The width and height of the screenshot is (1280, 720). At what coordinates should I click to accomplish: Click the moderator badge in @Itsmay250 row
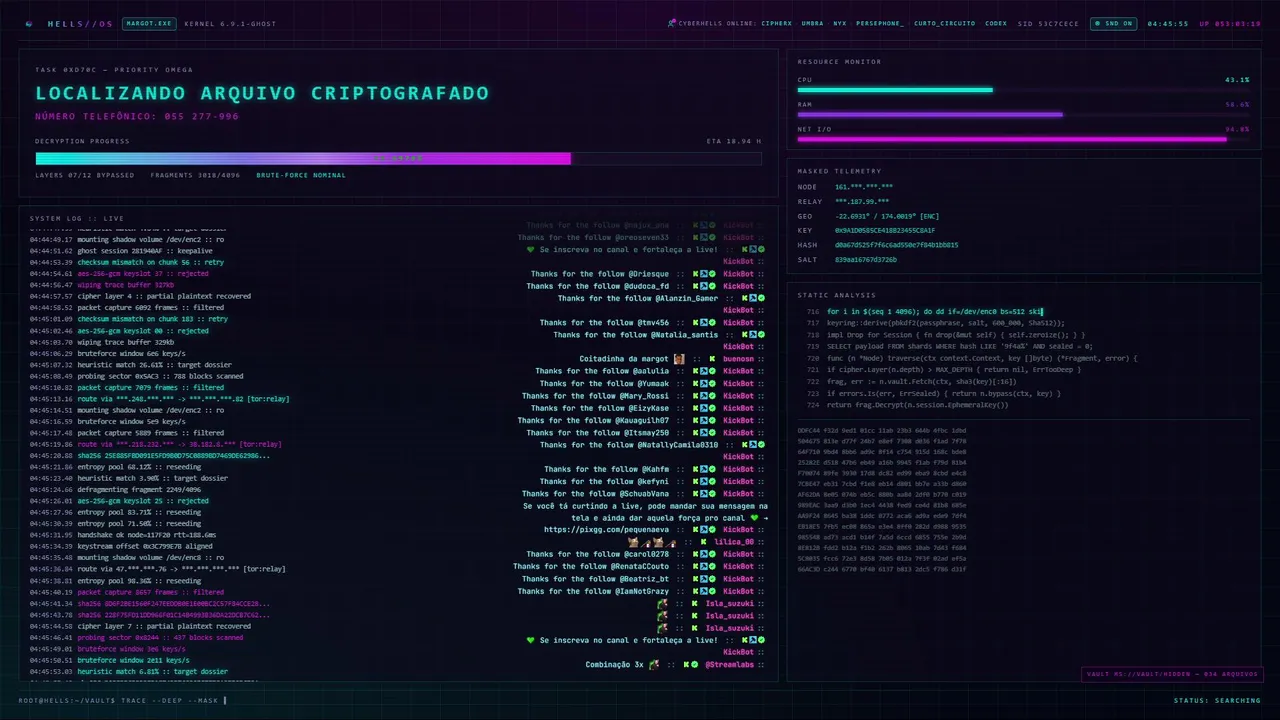click(704, 432)
